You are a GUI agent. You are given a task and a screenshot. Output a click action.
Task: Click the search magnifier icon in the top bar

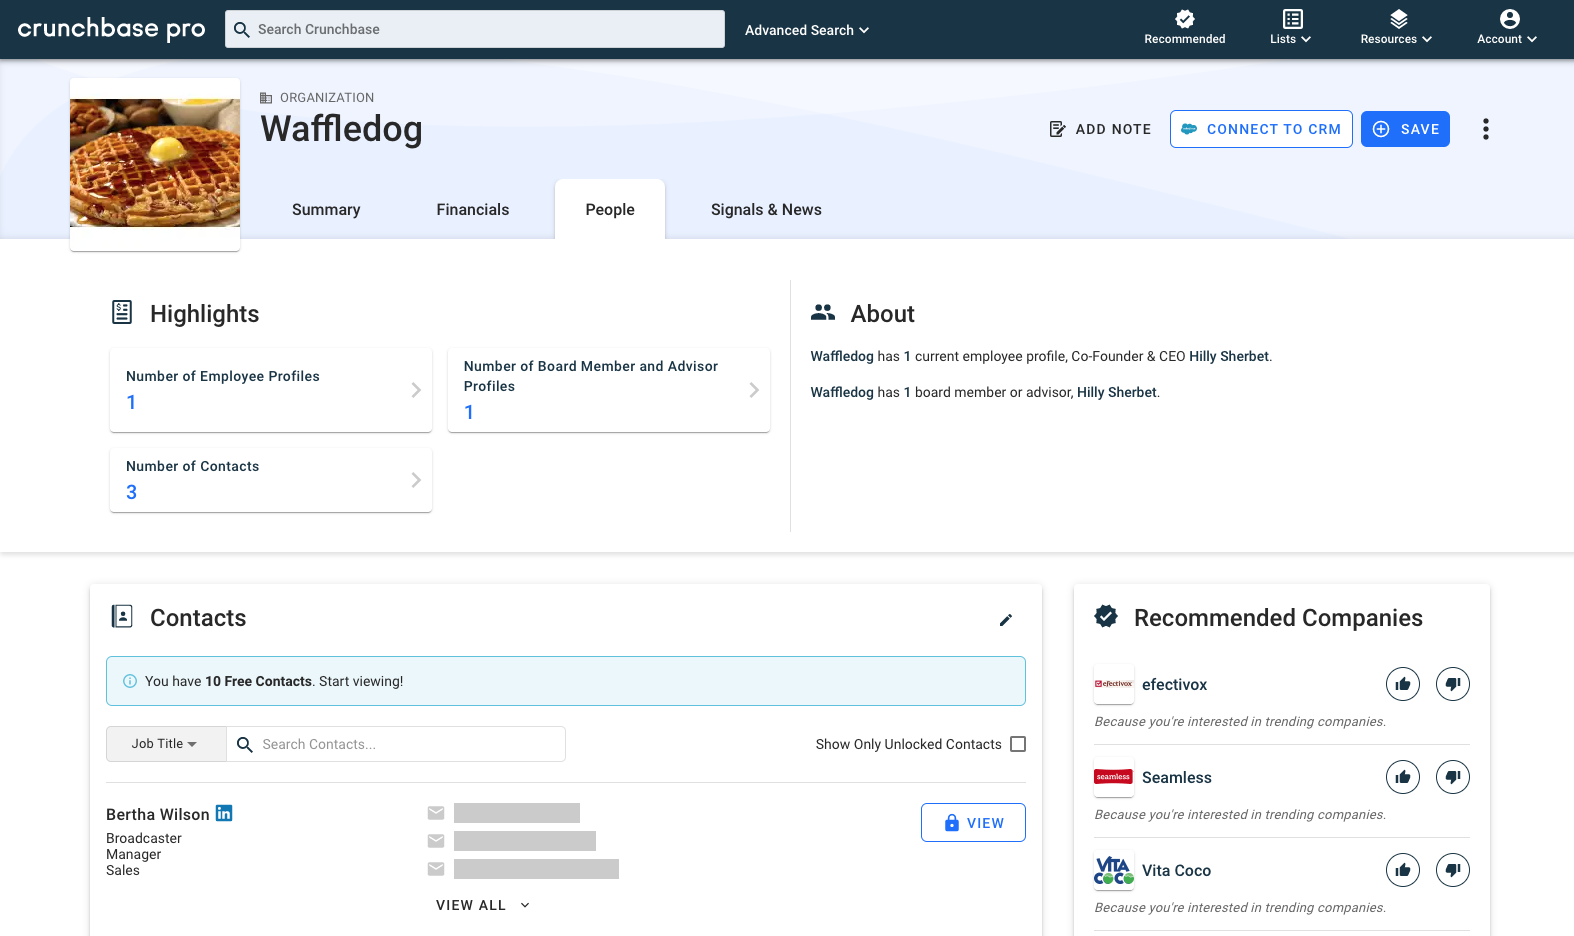pos(241,30)
